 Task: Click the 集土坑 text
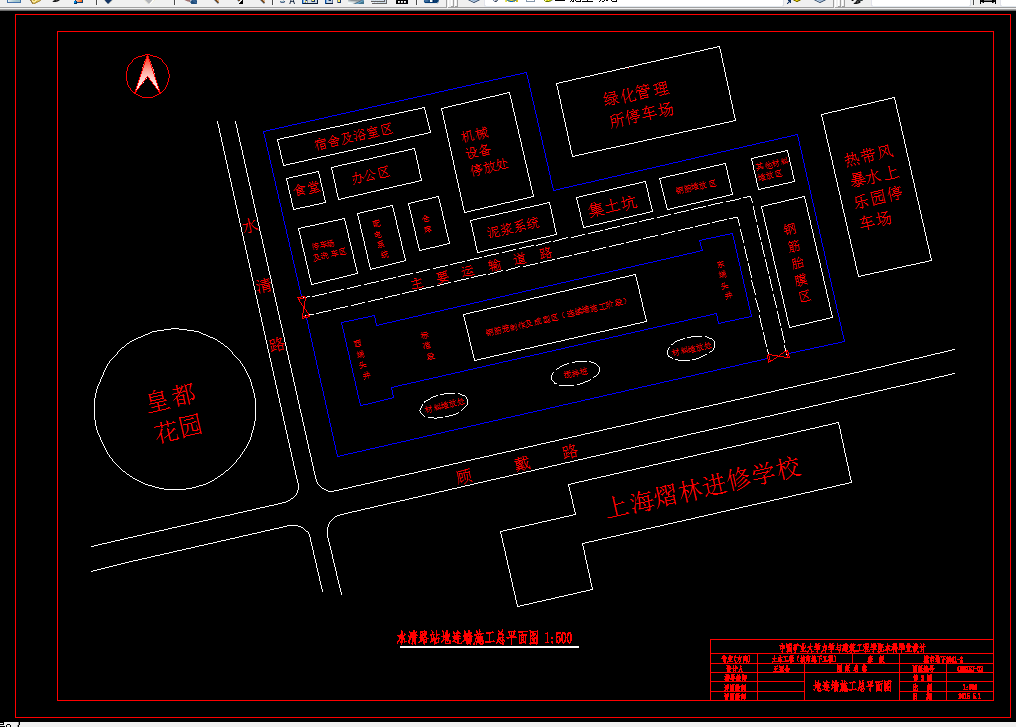tap(613, 207)
